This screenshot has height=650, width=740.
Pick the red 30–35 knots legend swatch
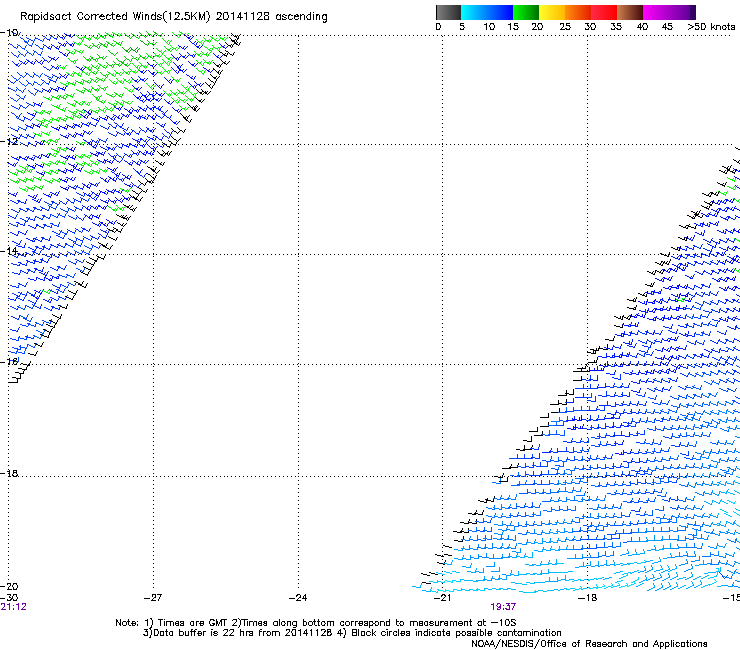(x=604, y=12)
